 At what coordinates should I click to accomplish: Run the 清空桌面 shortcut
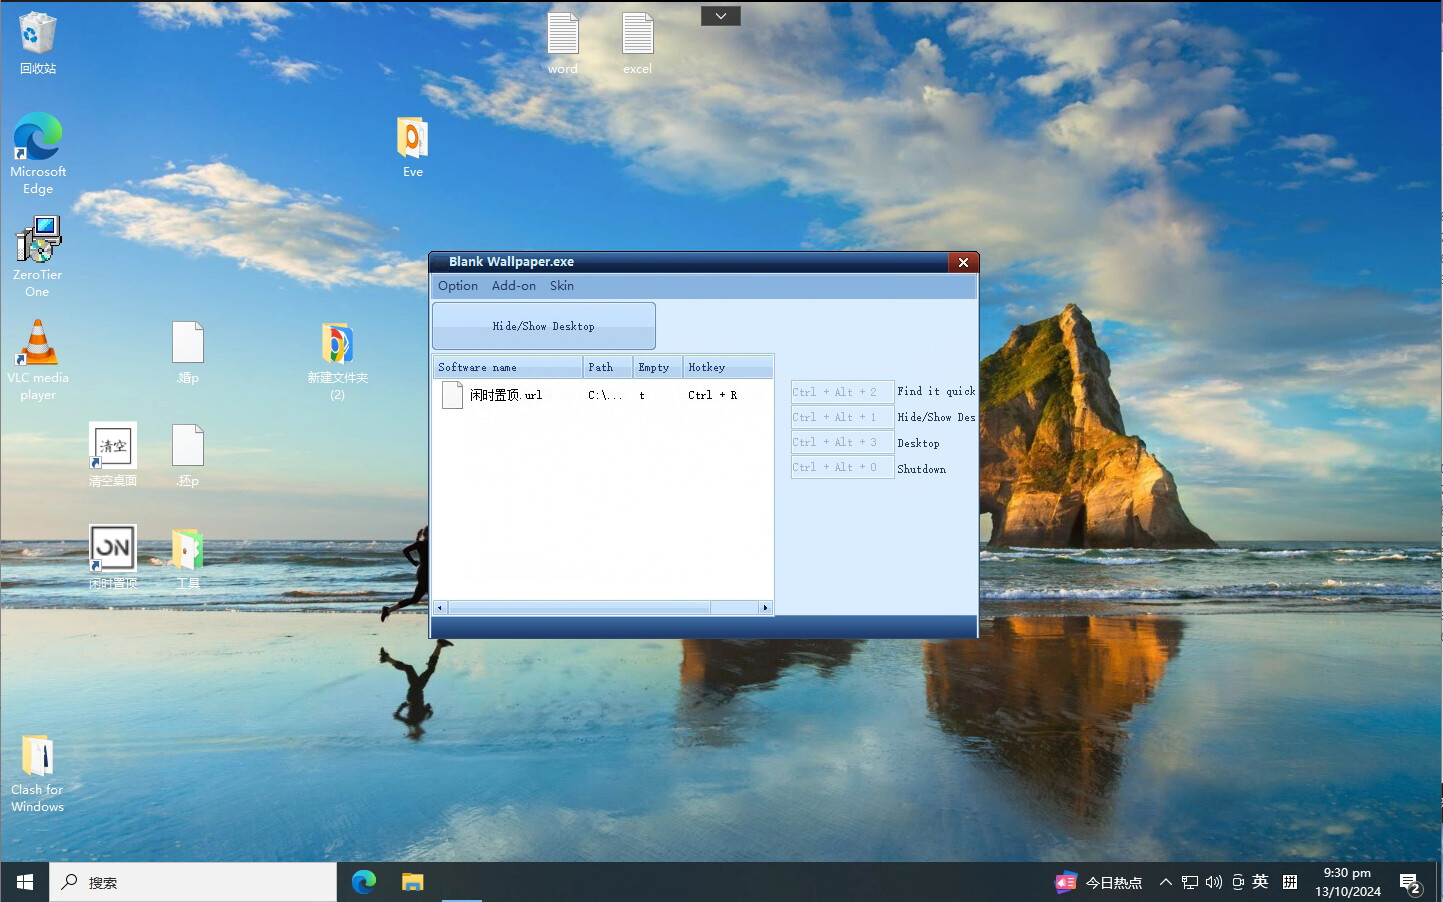[112, 445]
